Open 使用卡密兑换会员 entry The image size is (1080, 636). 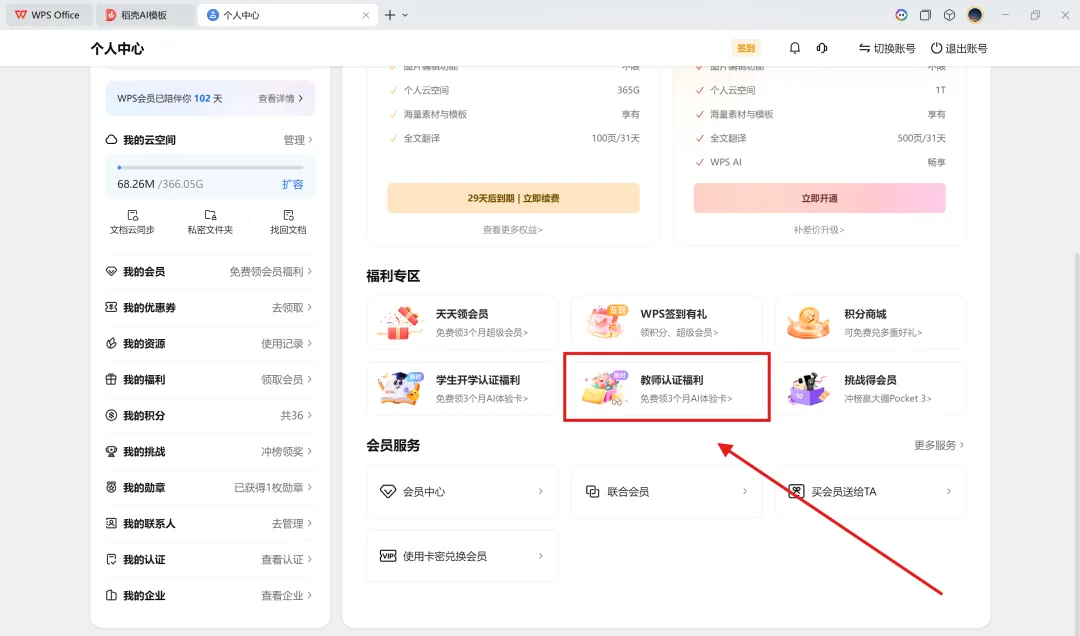[462, 555]
